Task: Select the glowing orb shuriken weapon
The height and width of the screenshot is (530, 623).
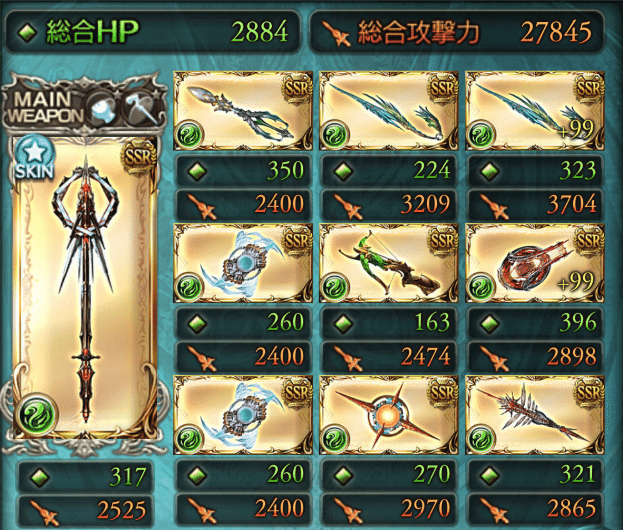Action: point(389,415)
